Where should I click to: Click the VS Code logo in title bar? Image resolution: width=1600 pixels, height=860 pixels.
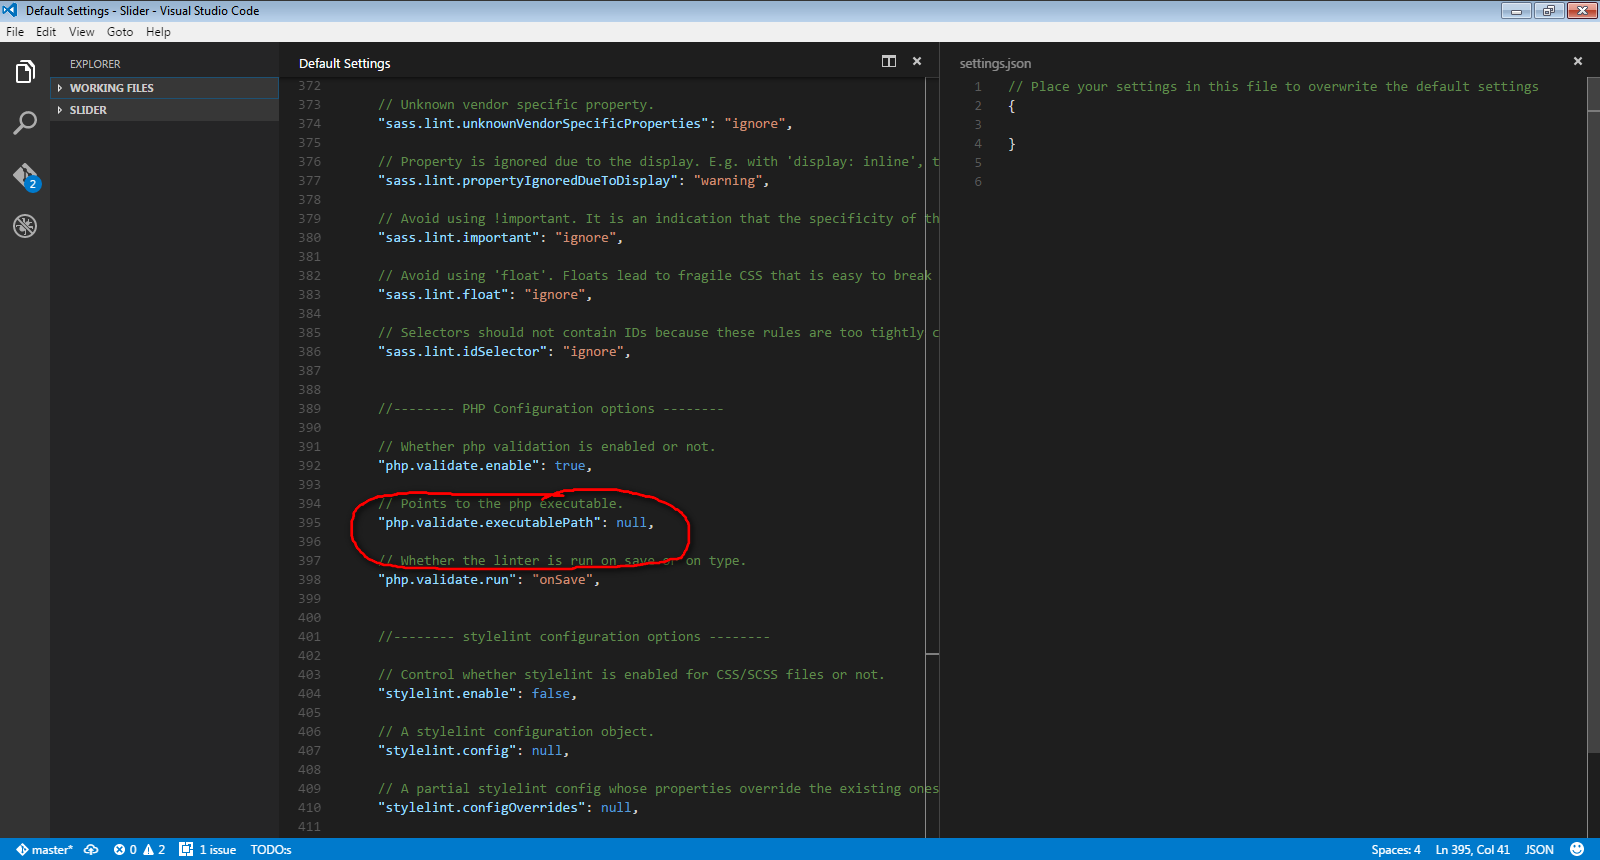tap(10, 10)
